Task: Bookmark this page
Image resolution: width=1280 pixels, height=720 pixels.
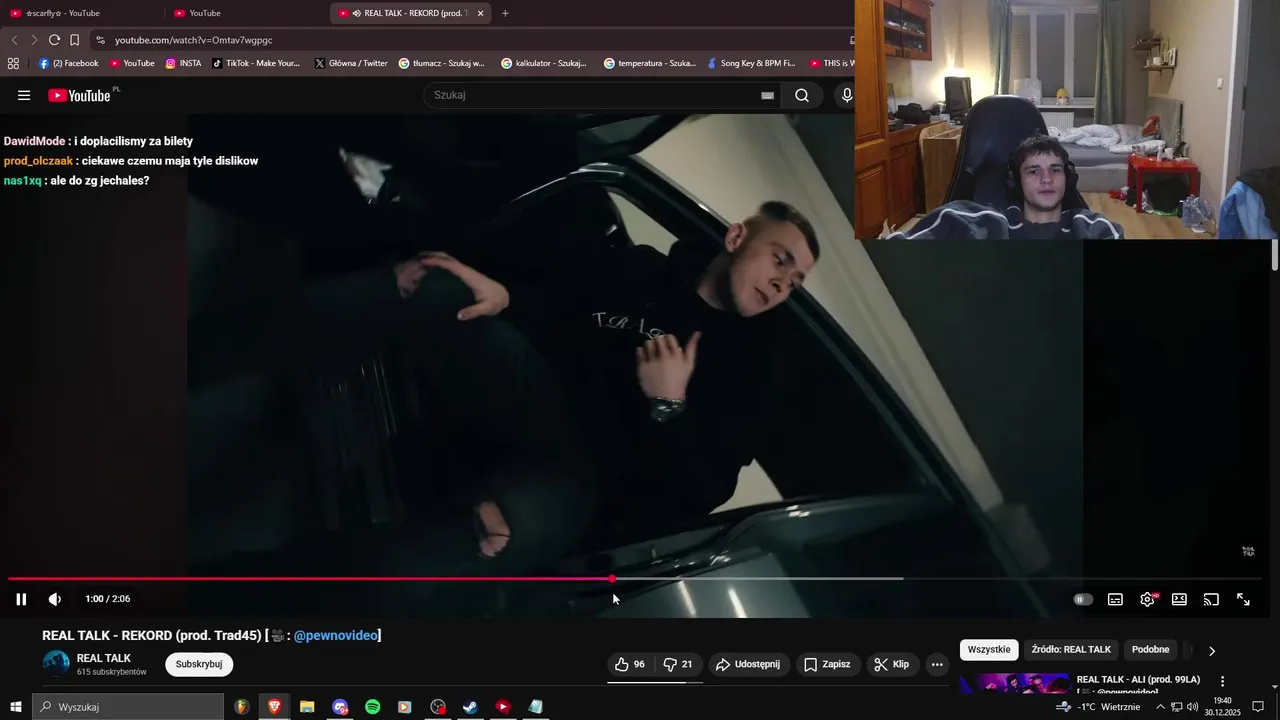Action: 74,40
